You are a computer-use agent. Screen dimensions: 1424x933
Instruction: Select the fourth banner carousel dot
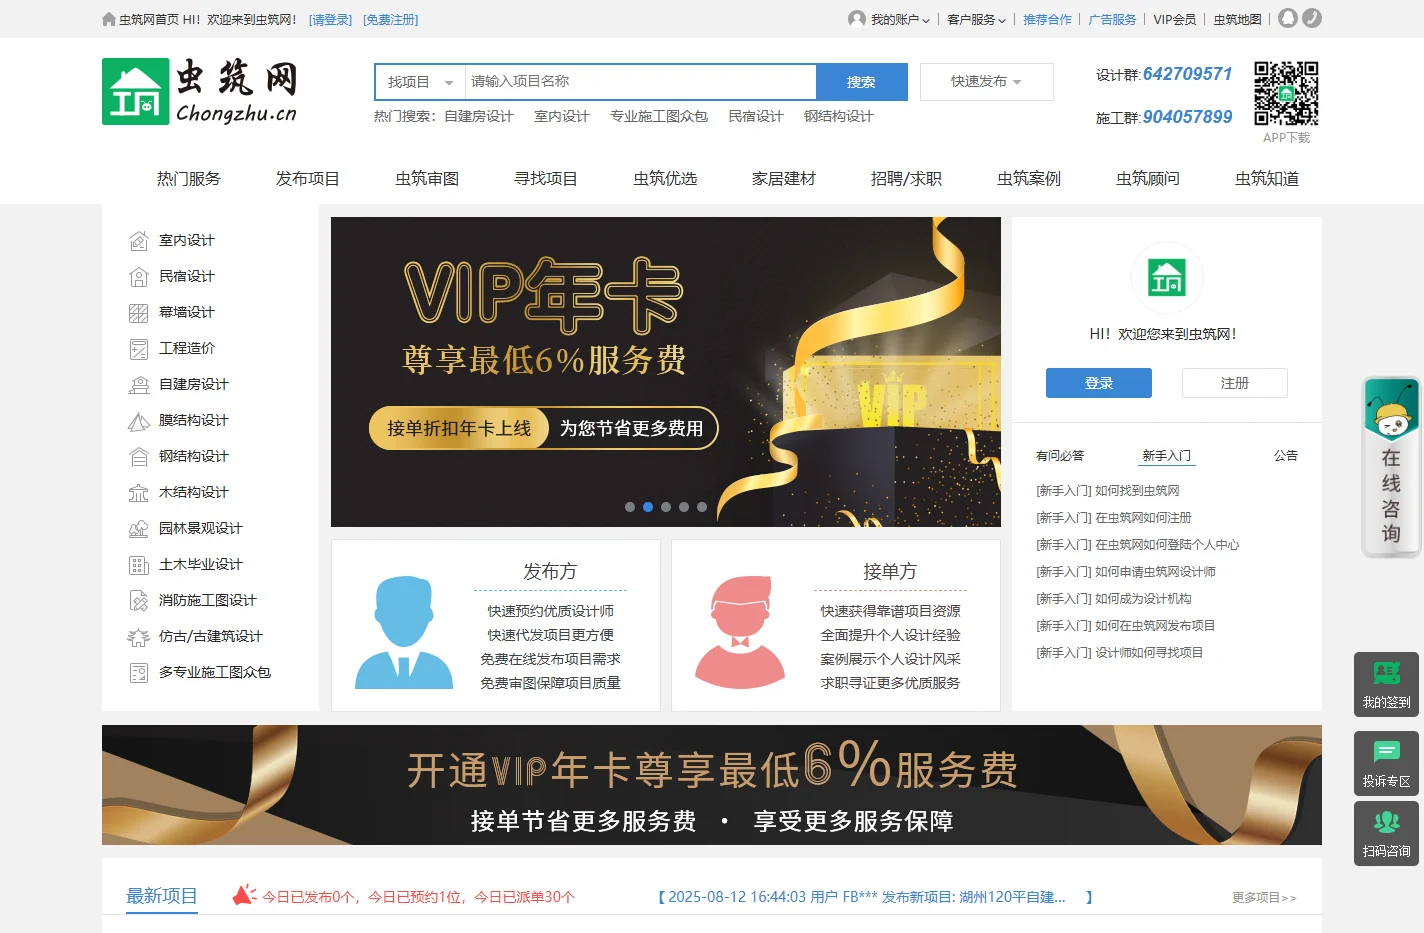pyautogui.click(x=684, y=507)
